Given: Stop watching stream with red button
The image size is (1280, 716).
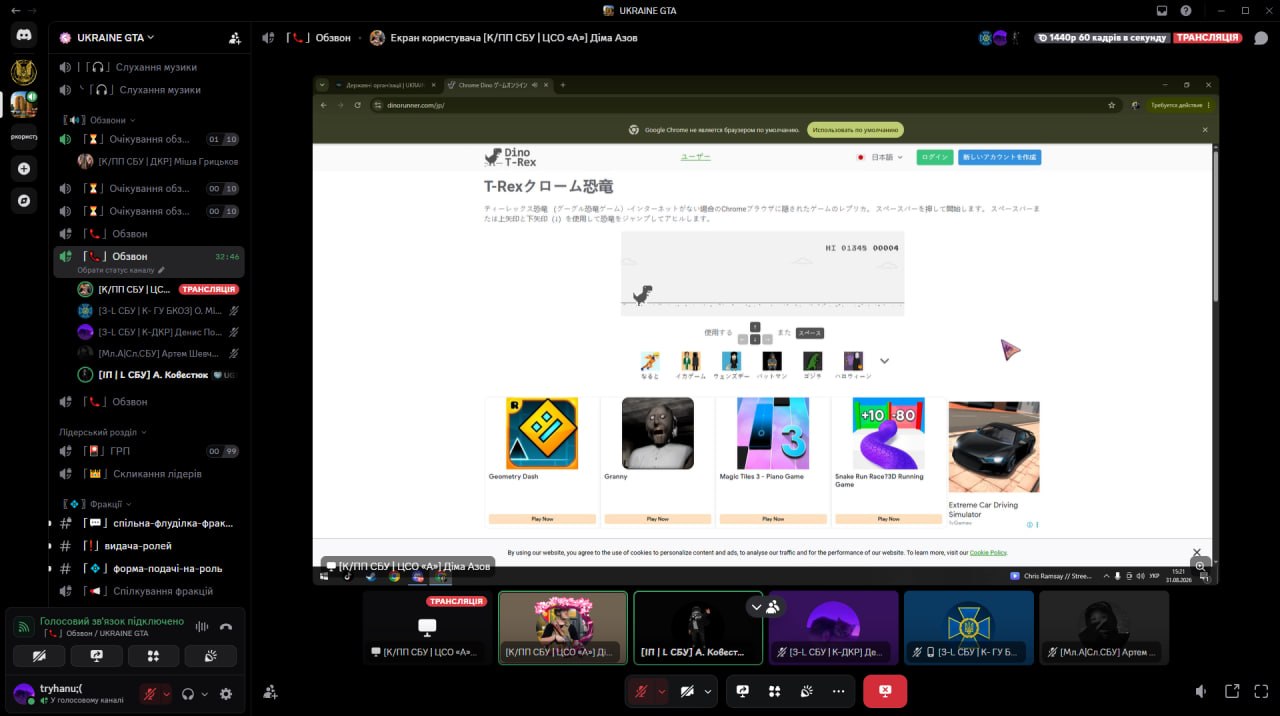Looking at the screenshot, I should coord(885,691).
